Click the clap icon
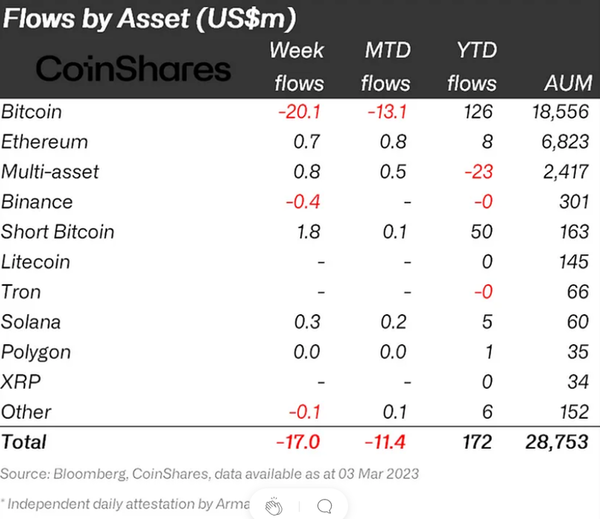The width and height of the screenshot is (600, 519). 273,507
